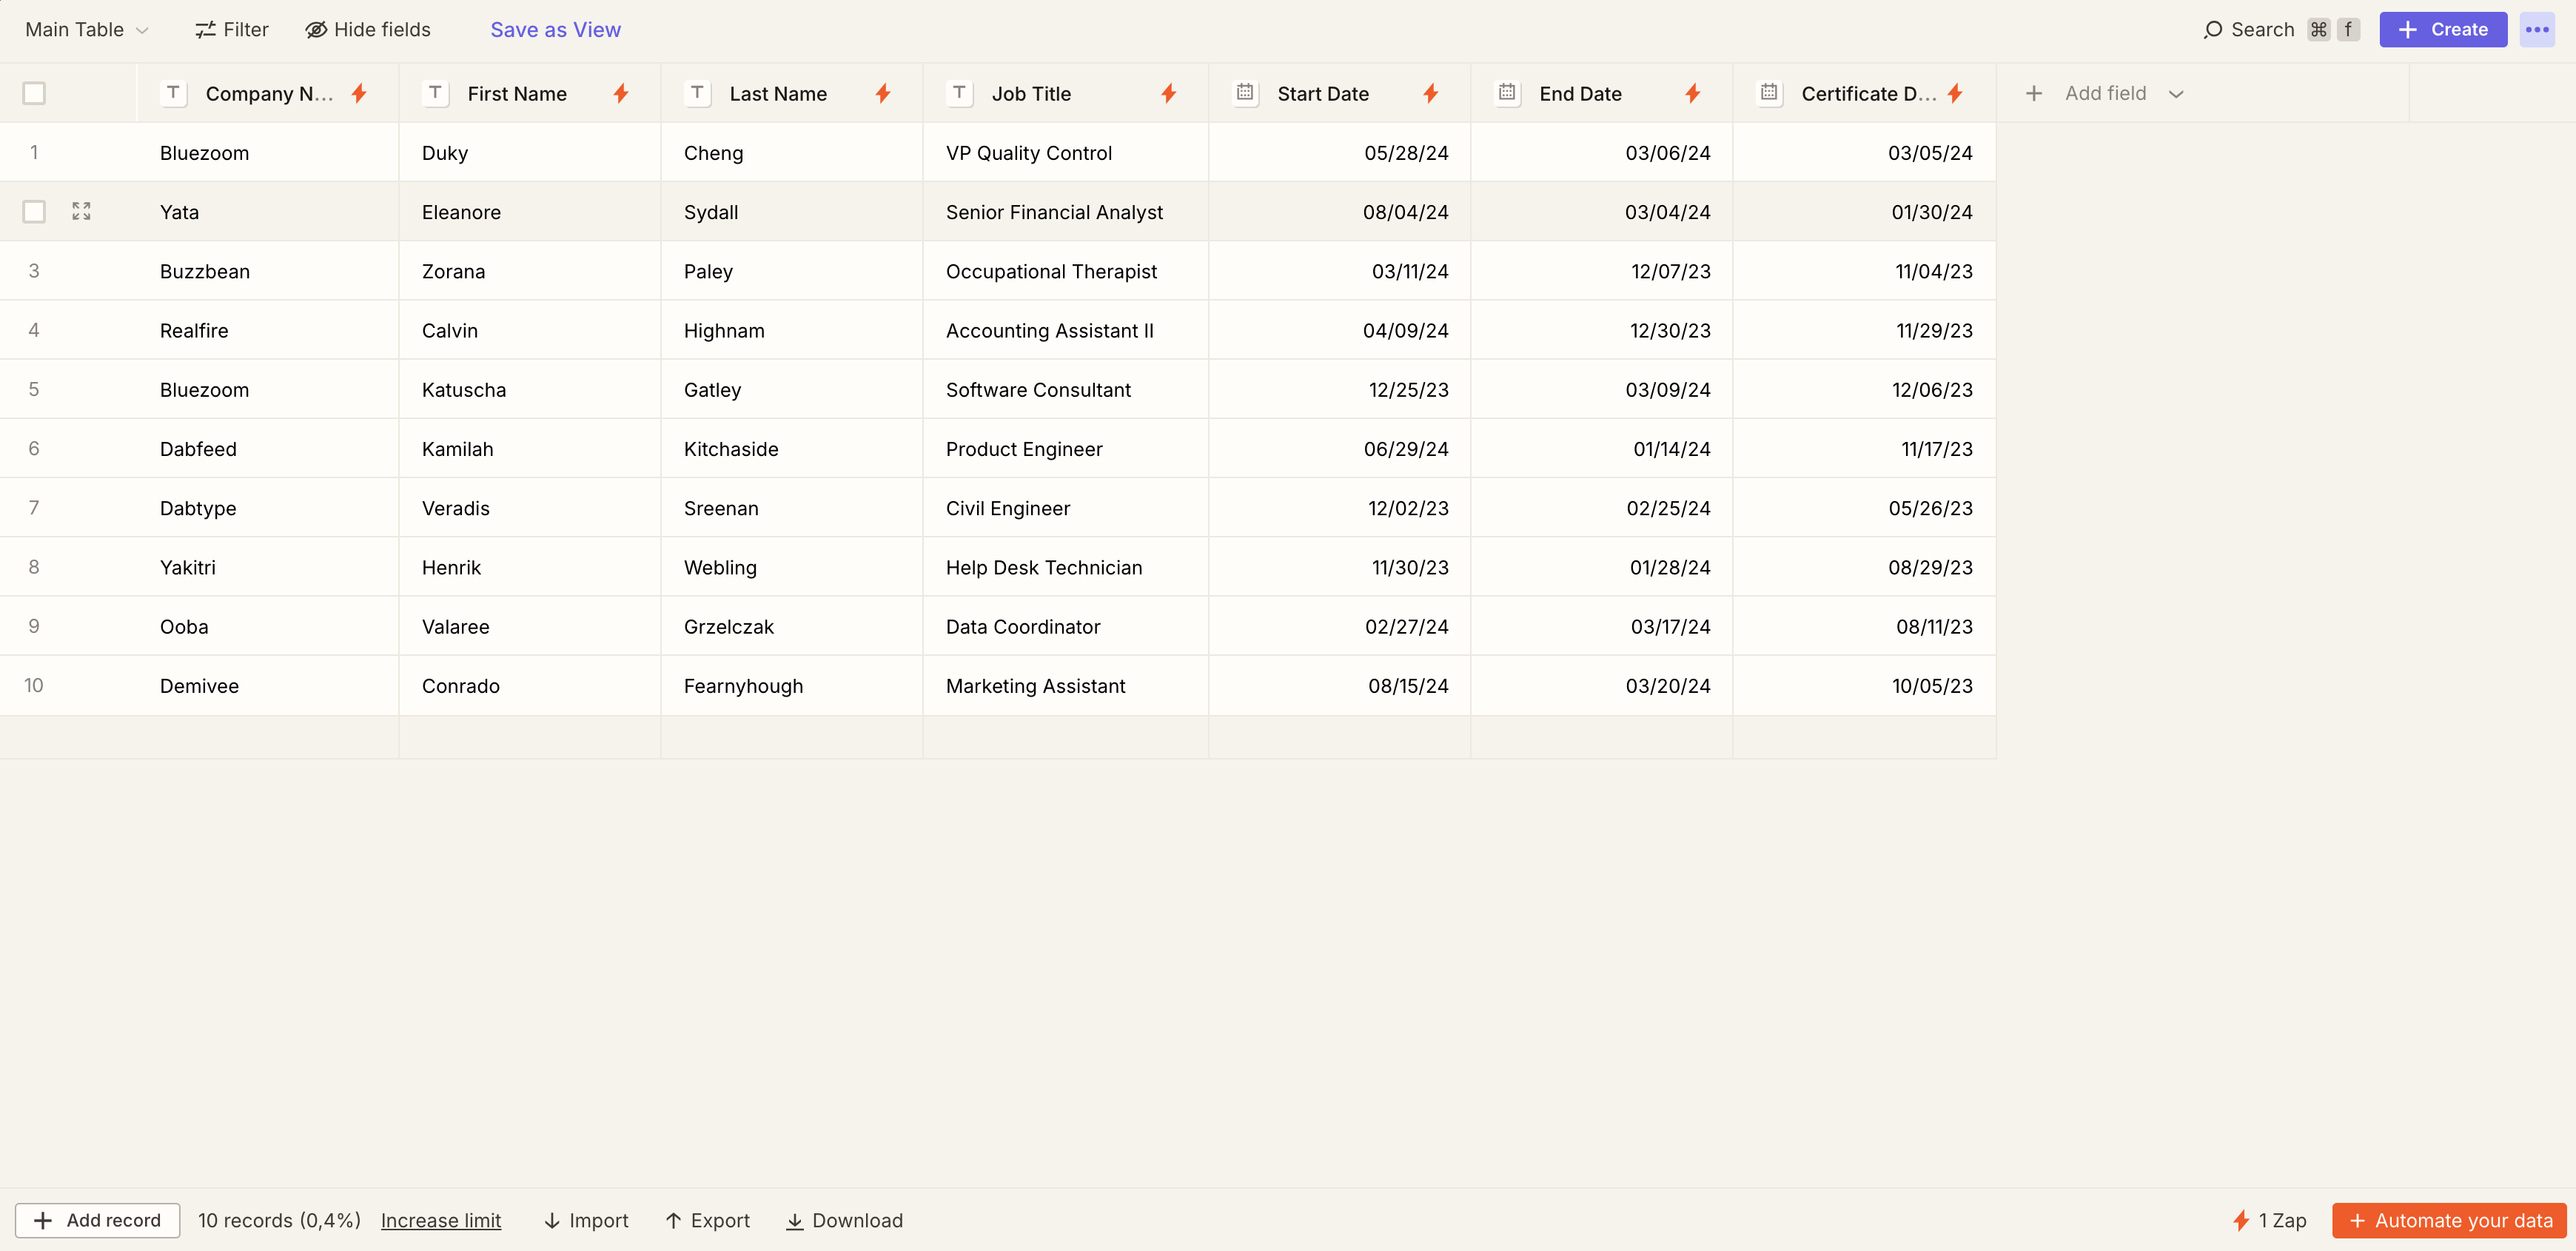This screenshot has width=2576, height=1251.
Task: Click the end date '01/28/24' cell
Action: (1602, 567)
